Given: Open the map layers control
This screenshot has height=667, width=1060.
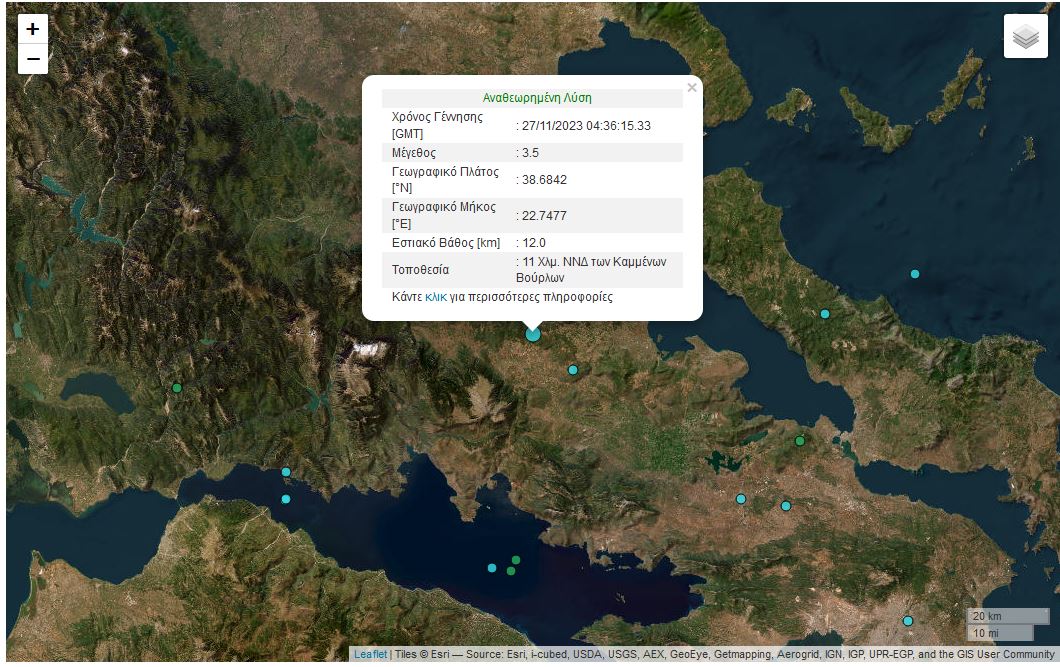Looking at the screenshot, I should tap(1025, 37).
